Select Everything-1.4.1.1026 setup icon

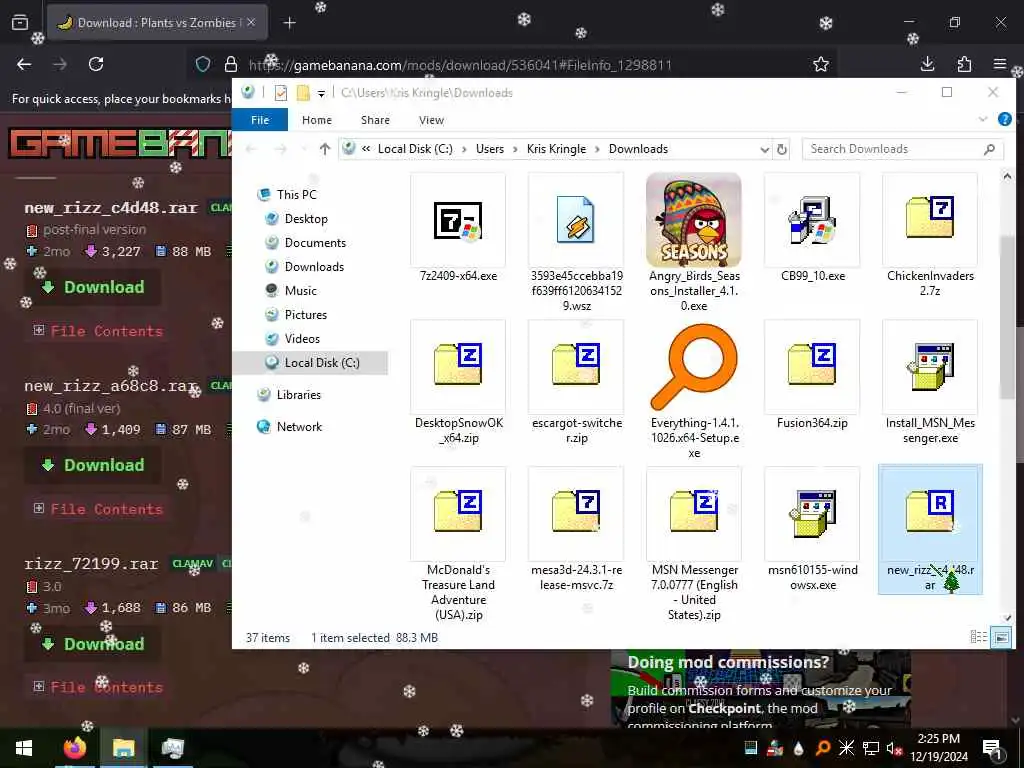(x=694, y=367)
